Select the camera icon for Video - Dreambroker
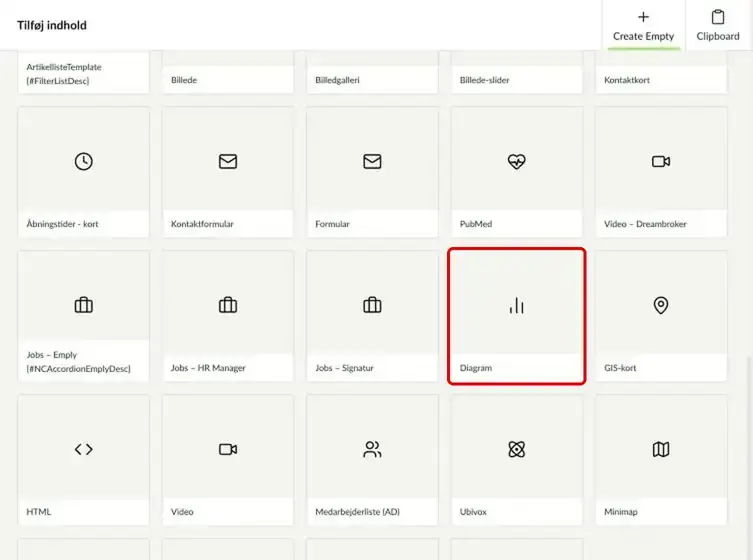The image size is (753, 560). [661, 161]
